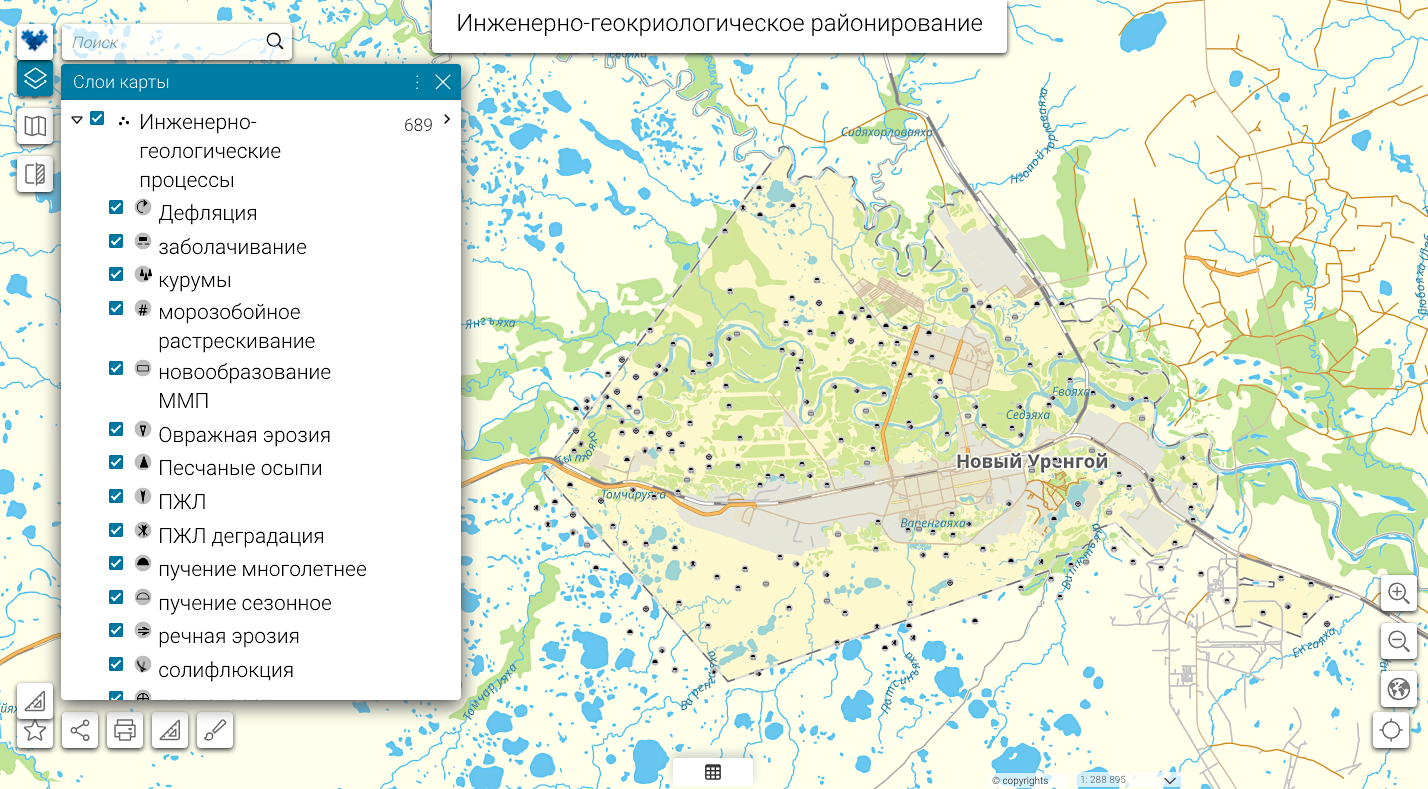Click the share icon button
Viewport: 1428px width, 789px height.
pyautogui.click(x=80, y=730)
